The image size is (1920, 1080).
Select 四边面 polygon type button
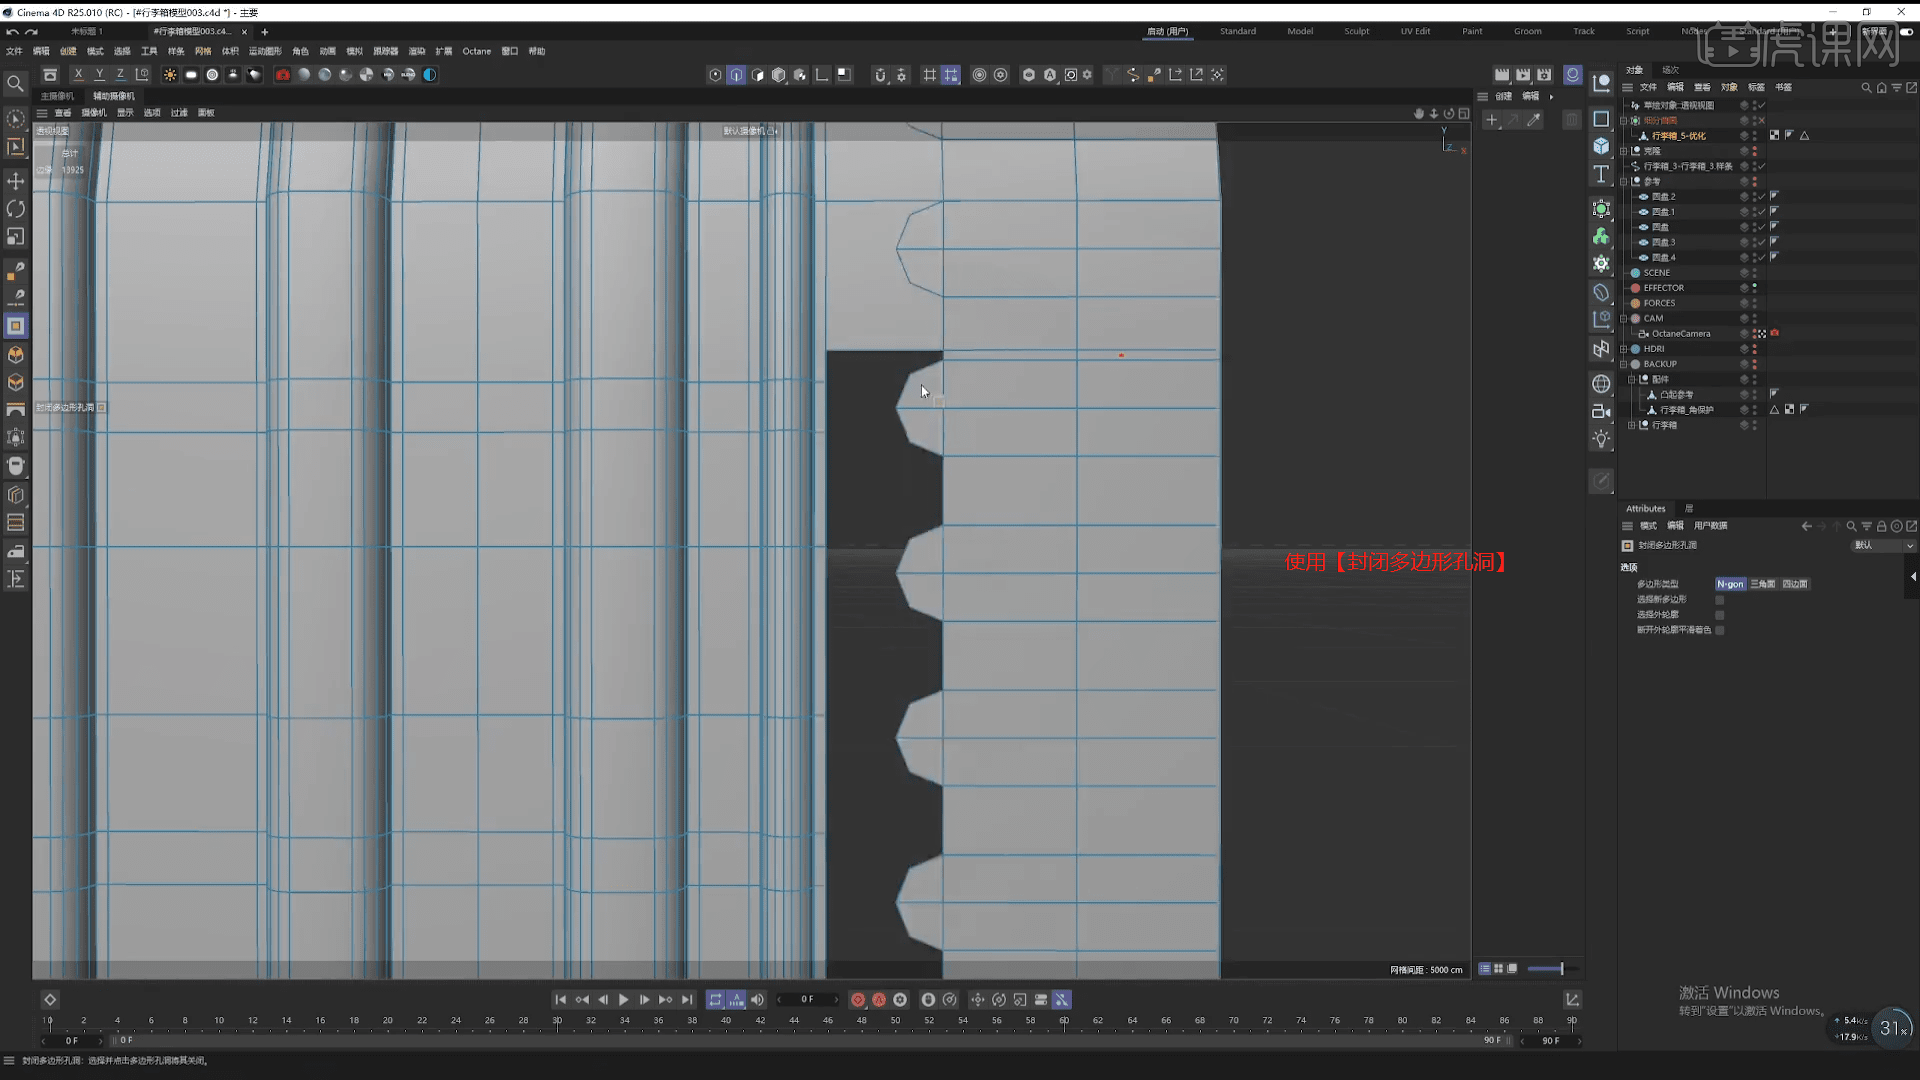(1795, 584)
